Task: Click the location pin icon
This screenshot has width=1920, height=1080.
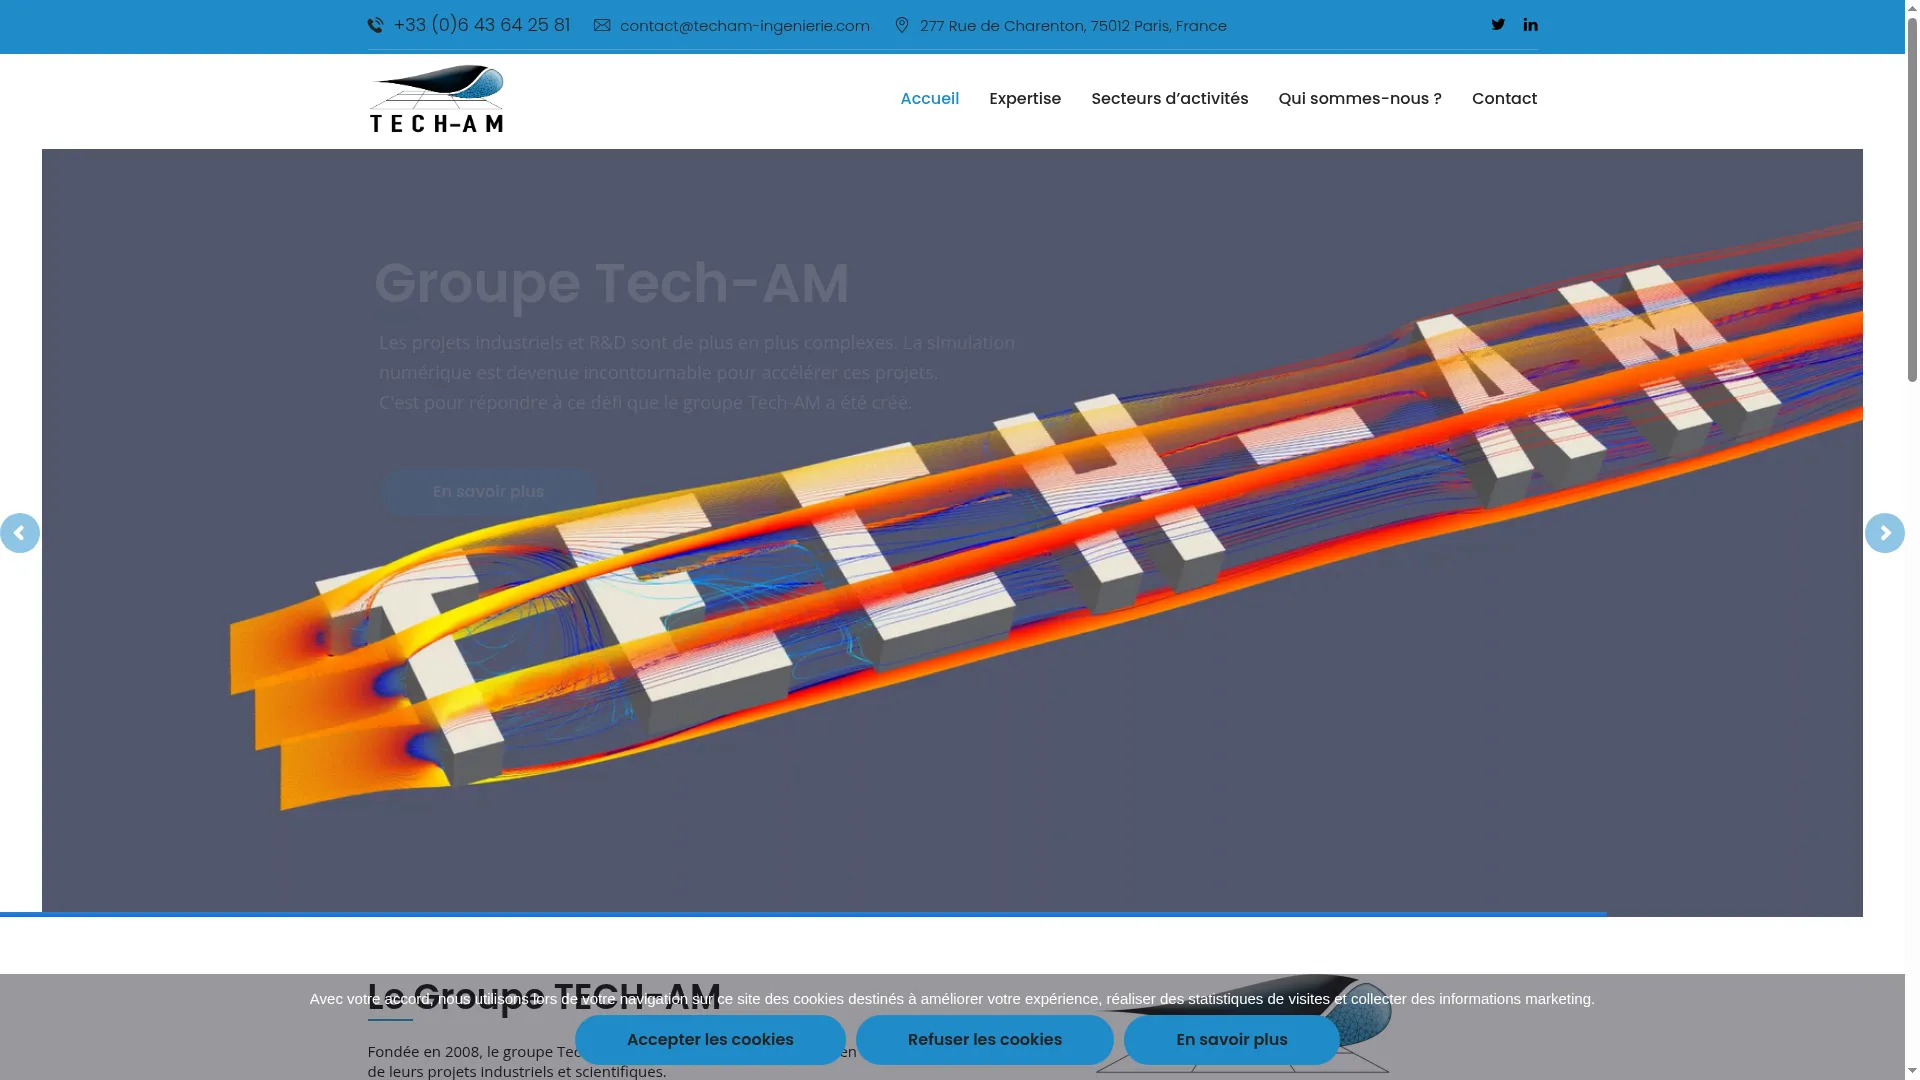Action: 902,25
